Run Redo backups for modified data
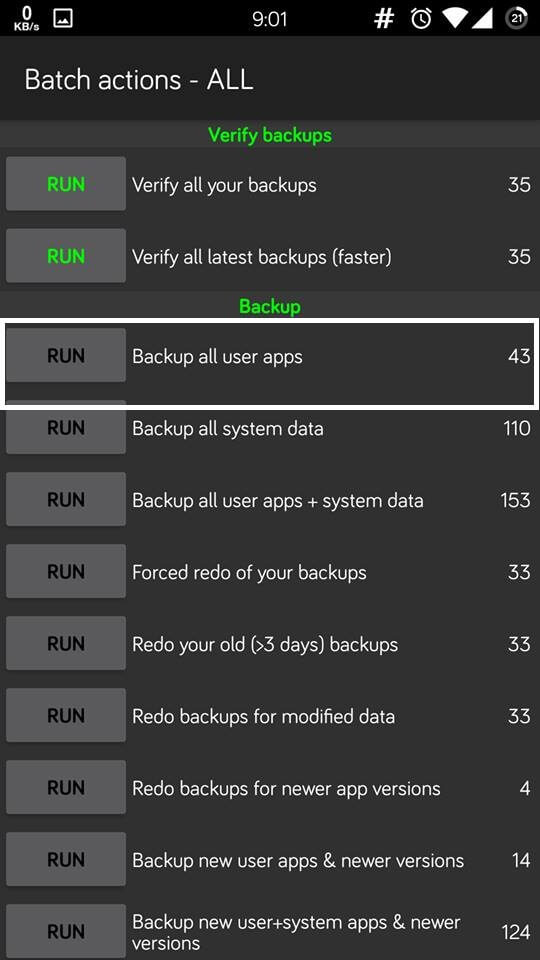The height and width of the screenshot is (960, 540). [66, 715]
